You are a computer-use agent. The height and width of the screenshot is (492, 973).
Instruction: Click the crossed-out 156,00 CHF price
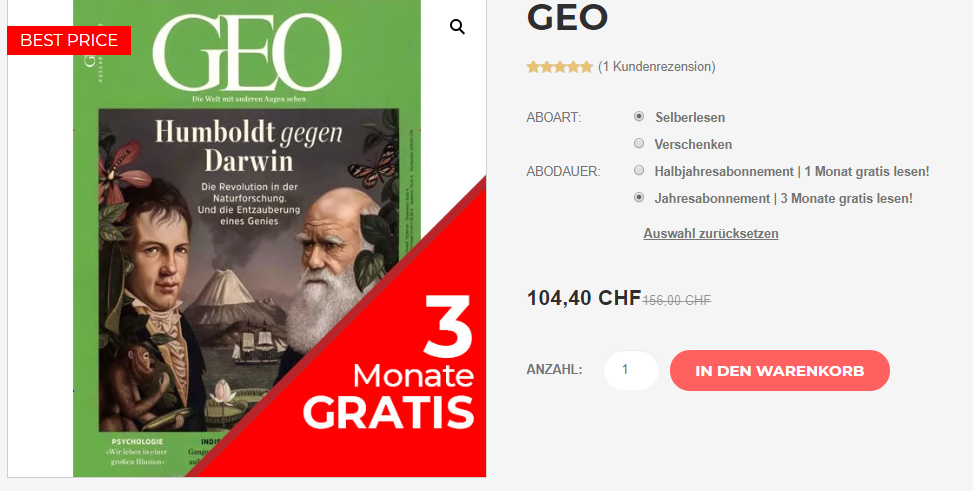(676, 300)
